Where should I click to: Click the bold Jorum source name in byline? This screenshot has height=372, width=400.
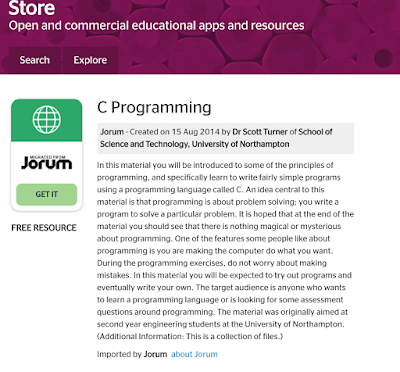point(112,132)
